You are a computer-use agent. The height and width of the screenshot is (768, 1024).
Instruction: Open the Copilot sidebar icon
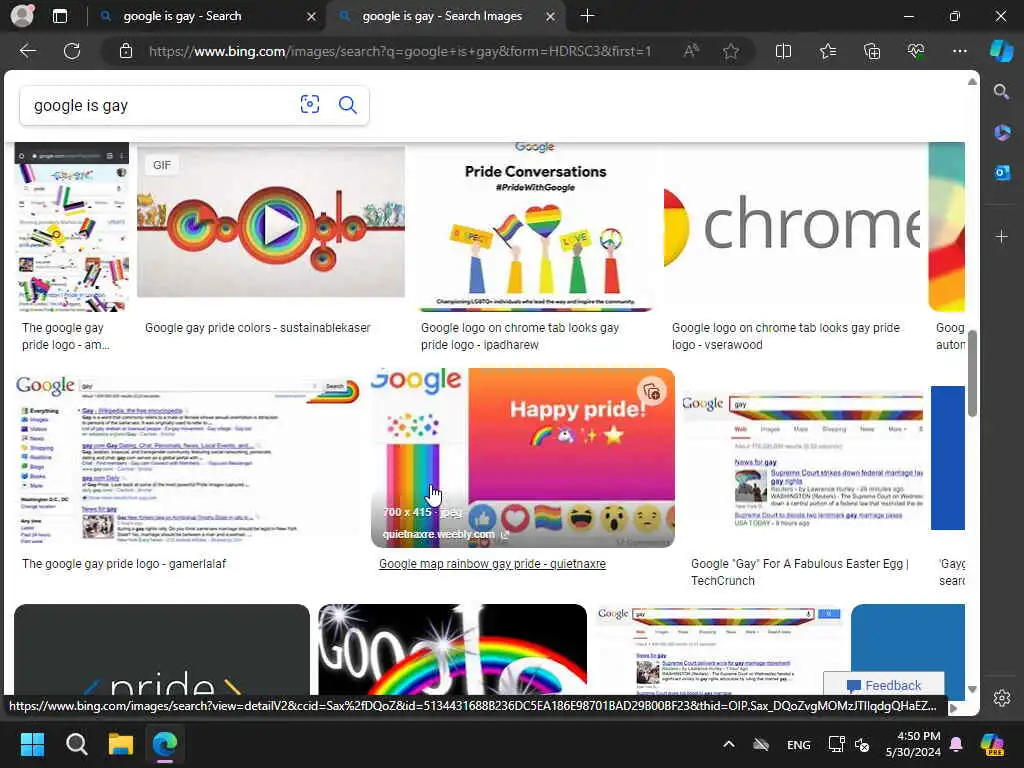click(x=1001, y=51)
